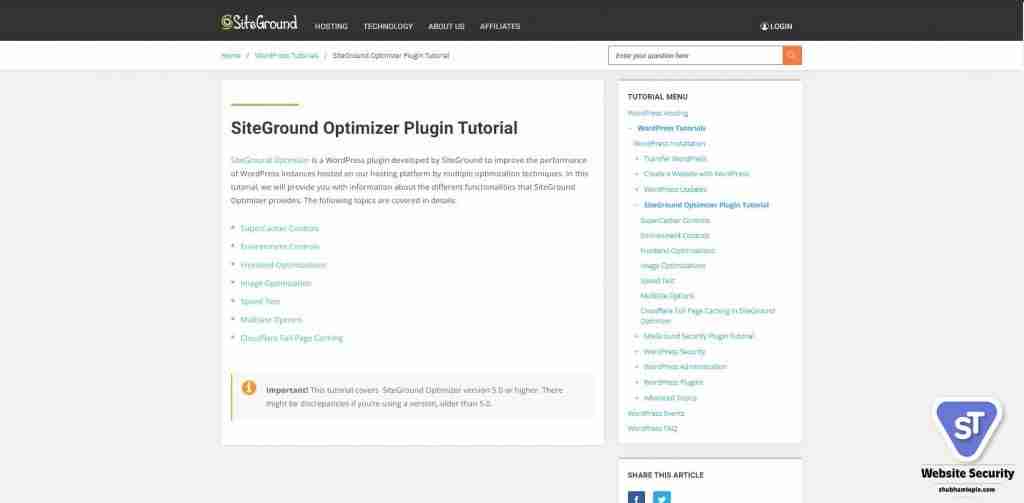Collapse SiteGround Optimizer Plugin Tutorial section
Screen dimensions: 1024x503
637,205
